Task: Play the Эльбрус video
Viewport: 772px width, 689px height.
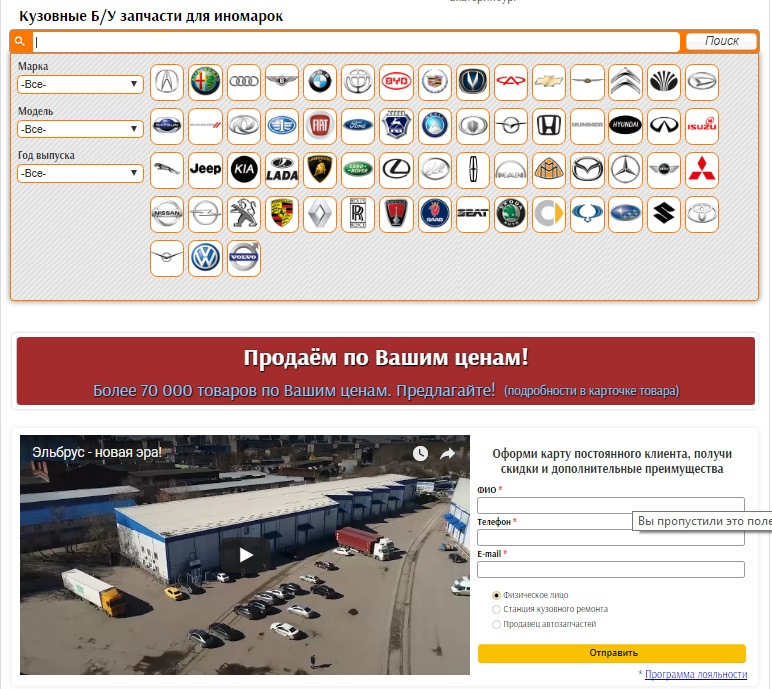Action: (245, 556)
